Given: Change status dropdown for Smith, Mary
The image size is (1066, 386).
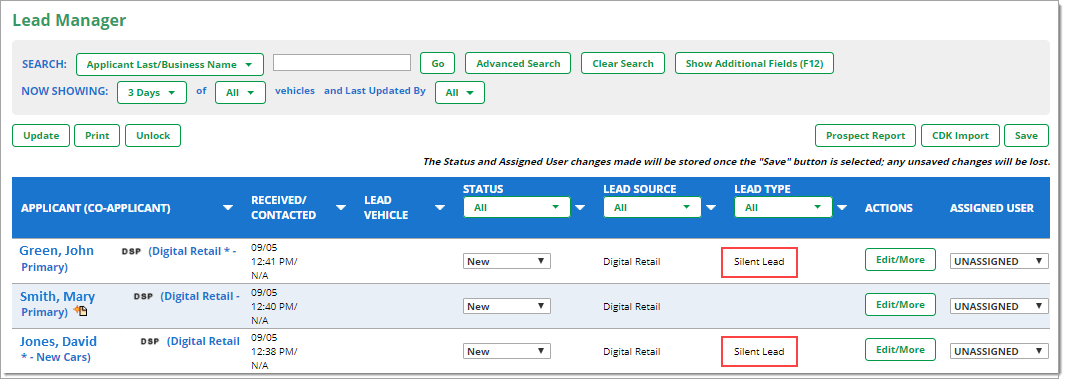Looking at the screenshot, I should click(x=506, y=306).
